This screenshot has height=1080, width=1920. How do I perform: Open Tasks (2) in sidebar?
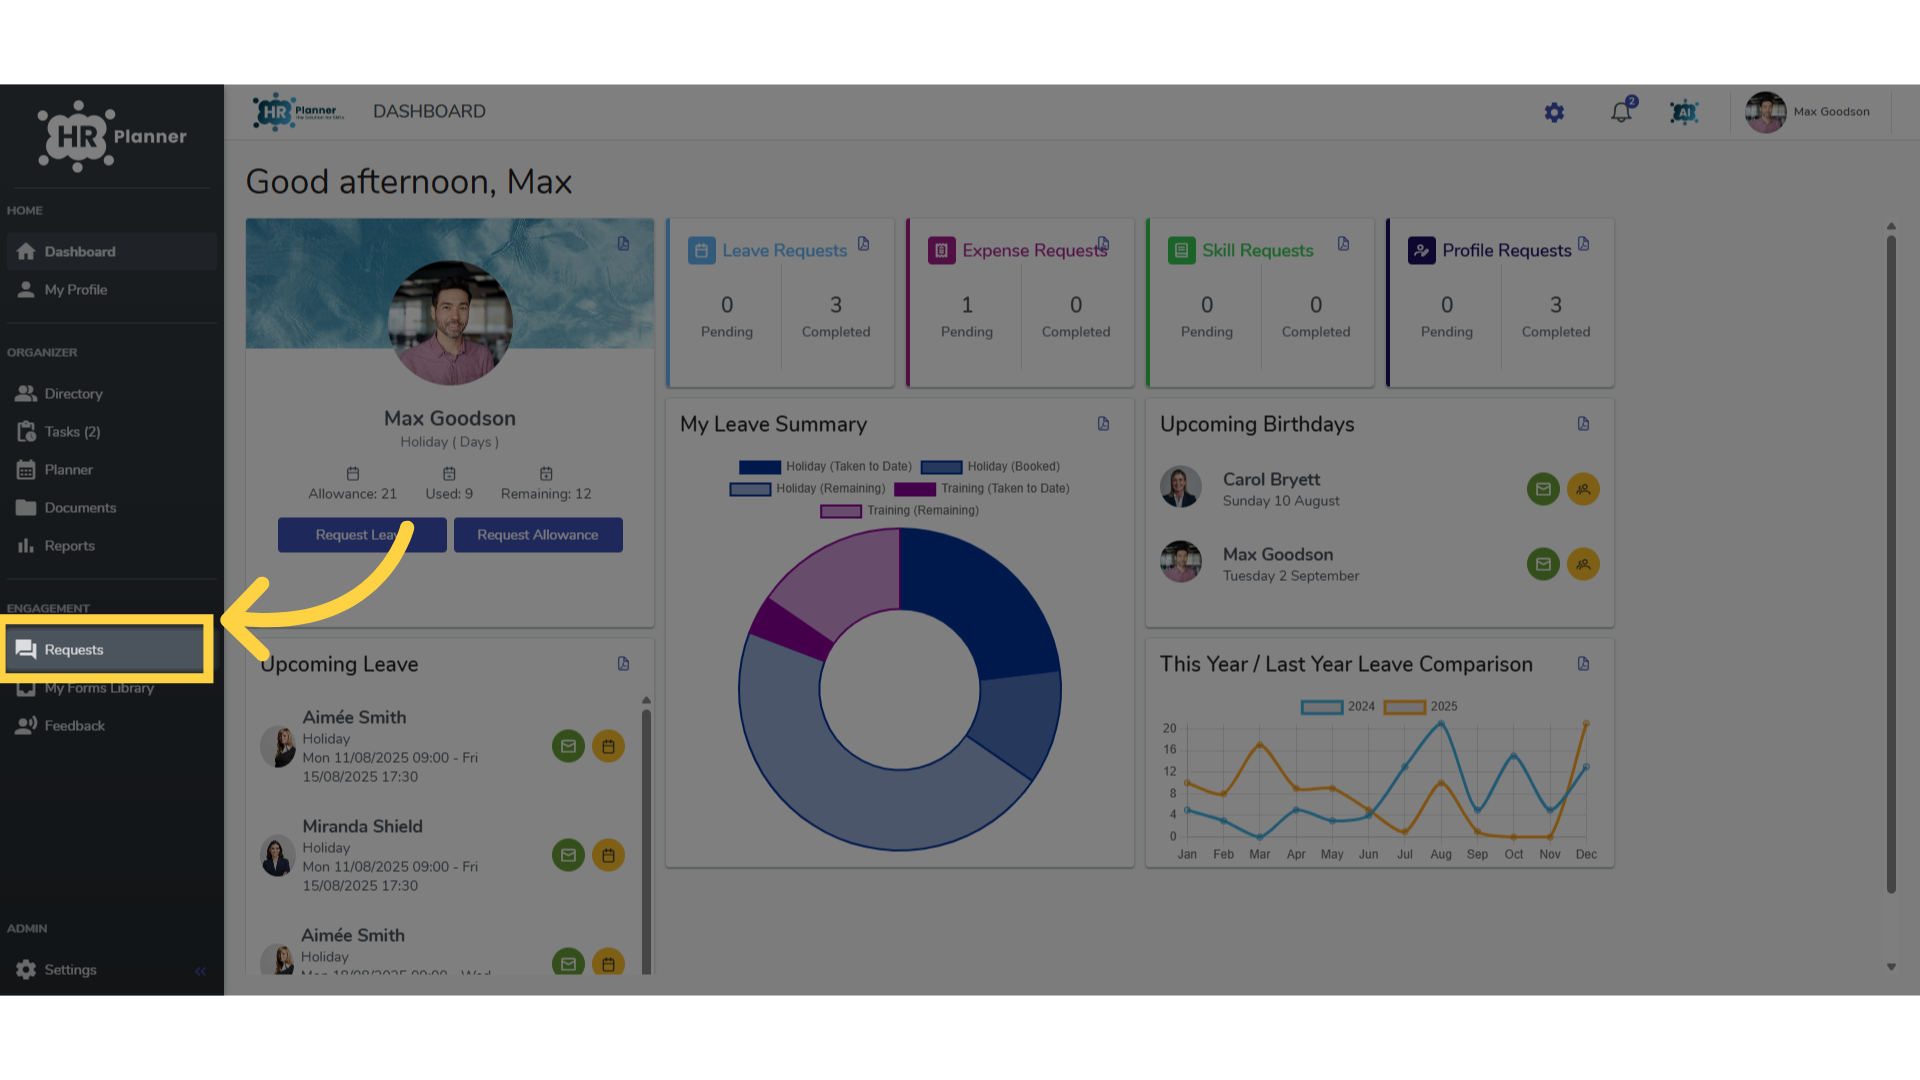coord(111,432)
